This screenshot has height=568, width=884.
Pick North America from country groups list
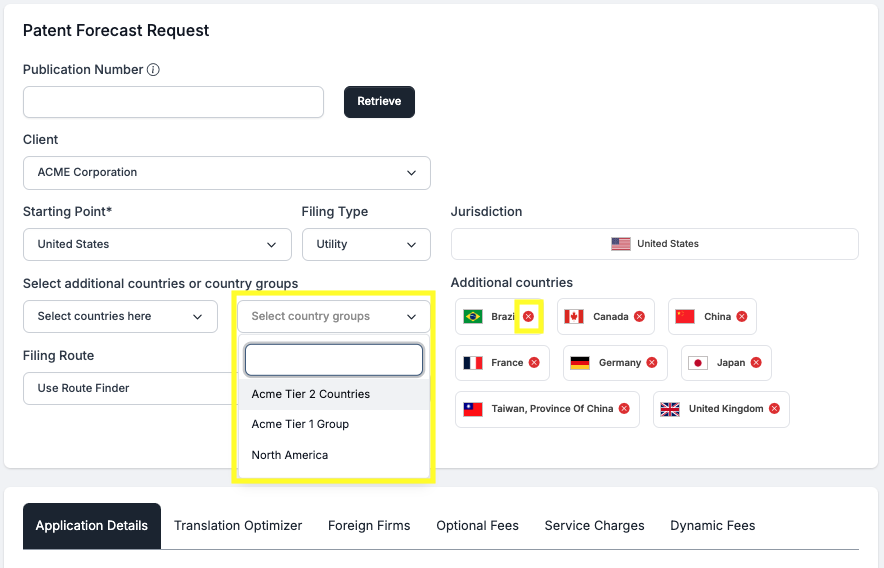[290, 455]
